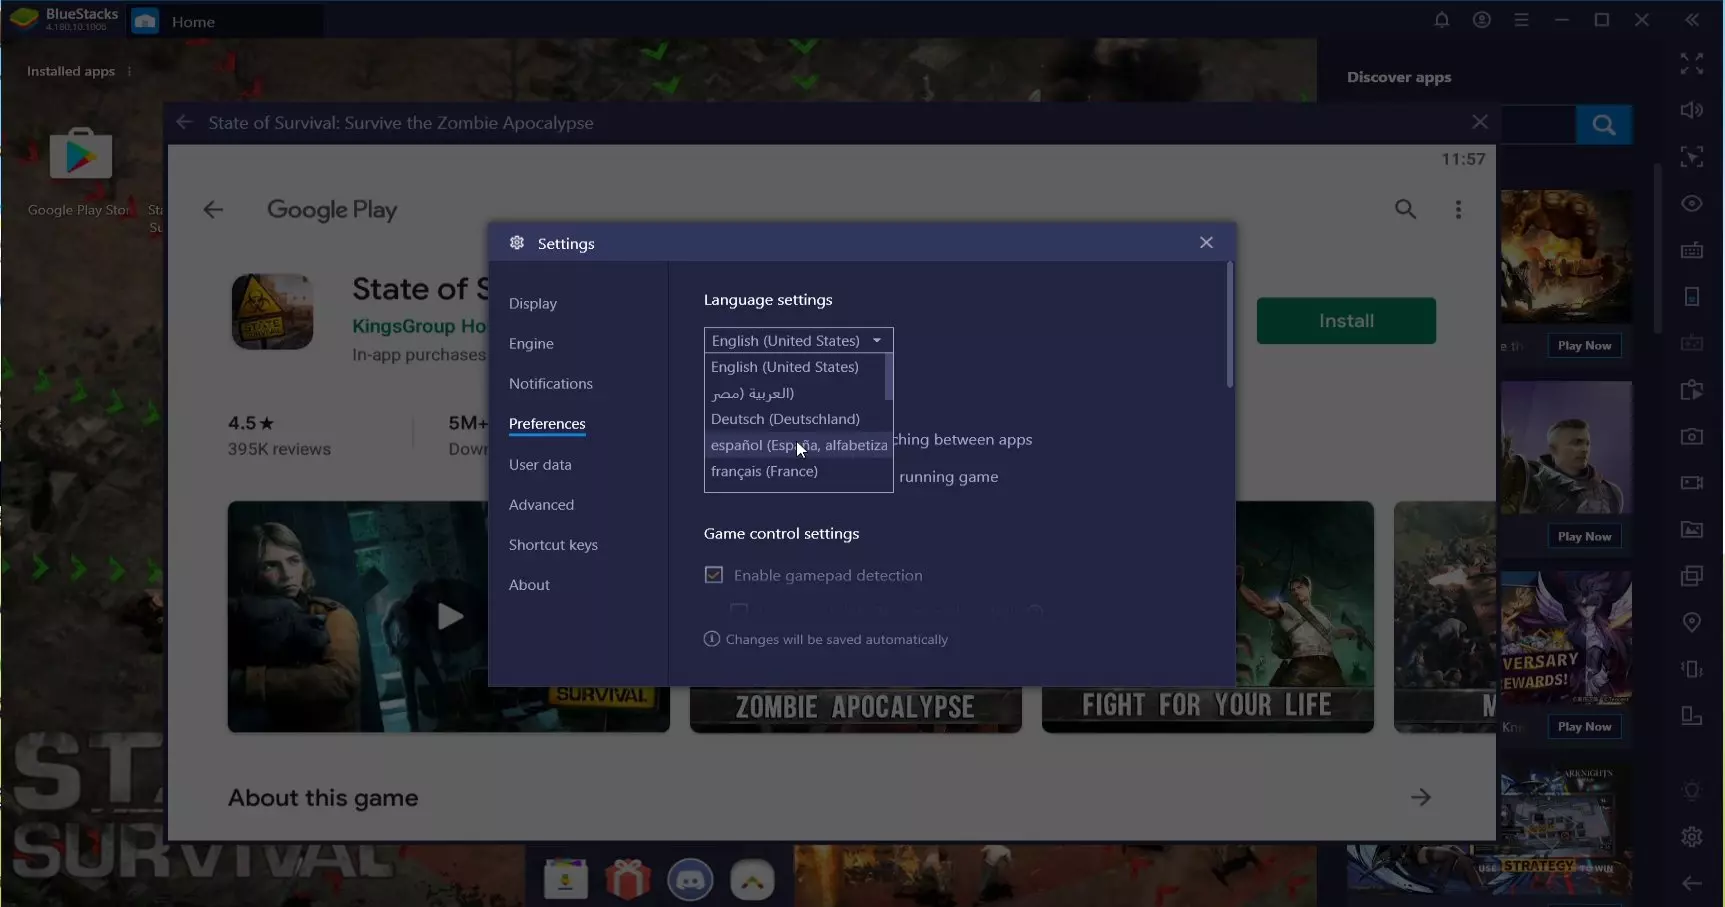This screenshot has height=907, width=1725.
Task: Open sidebar settings gear icon
Action: pos(1691,836)
